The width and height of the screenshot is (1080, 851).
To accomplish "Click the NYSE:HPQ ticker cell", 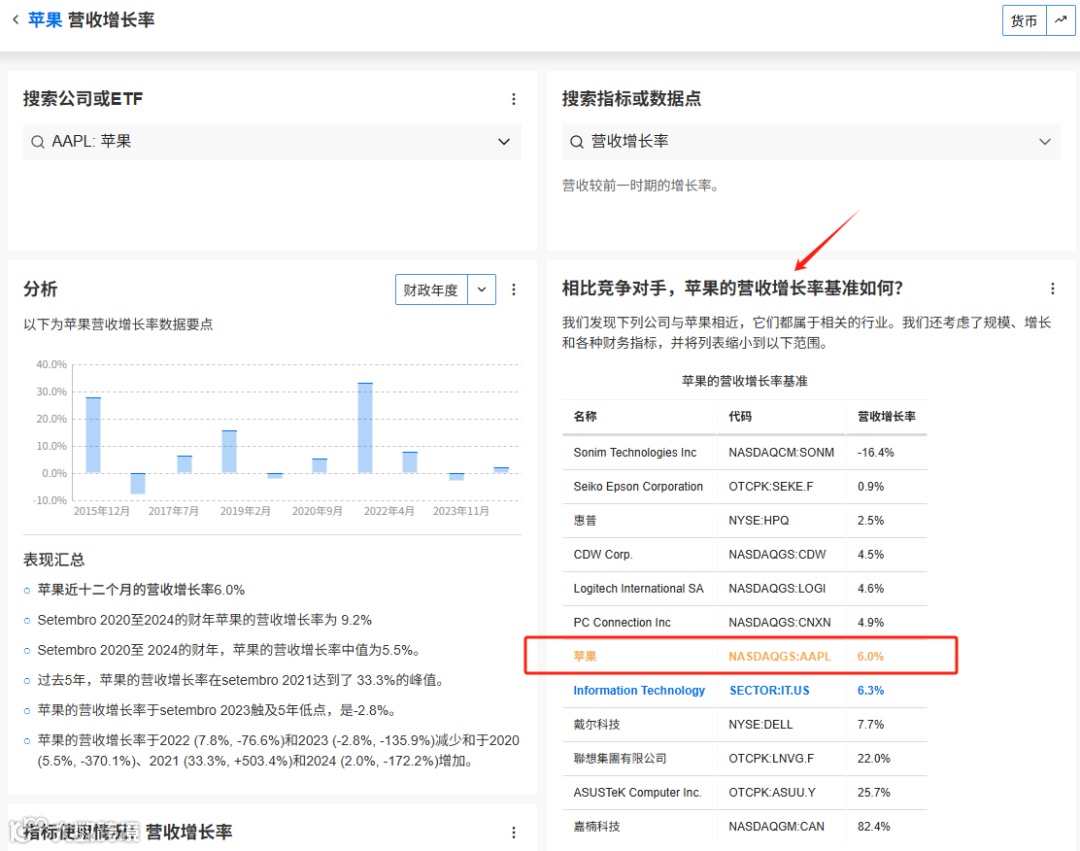I will (x=758, y=521).
